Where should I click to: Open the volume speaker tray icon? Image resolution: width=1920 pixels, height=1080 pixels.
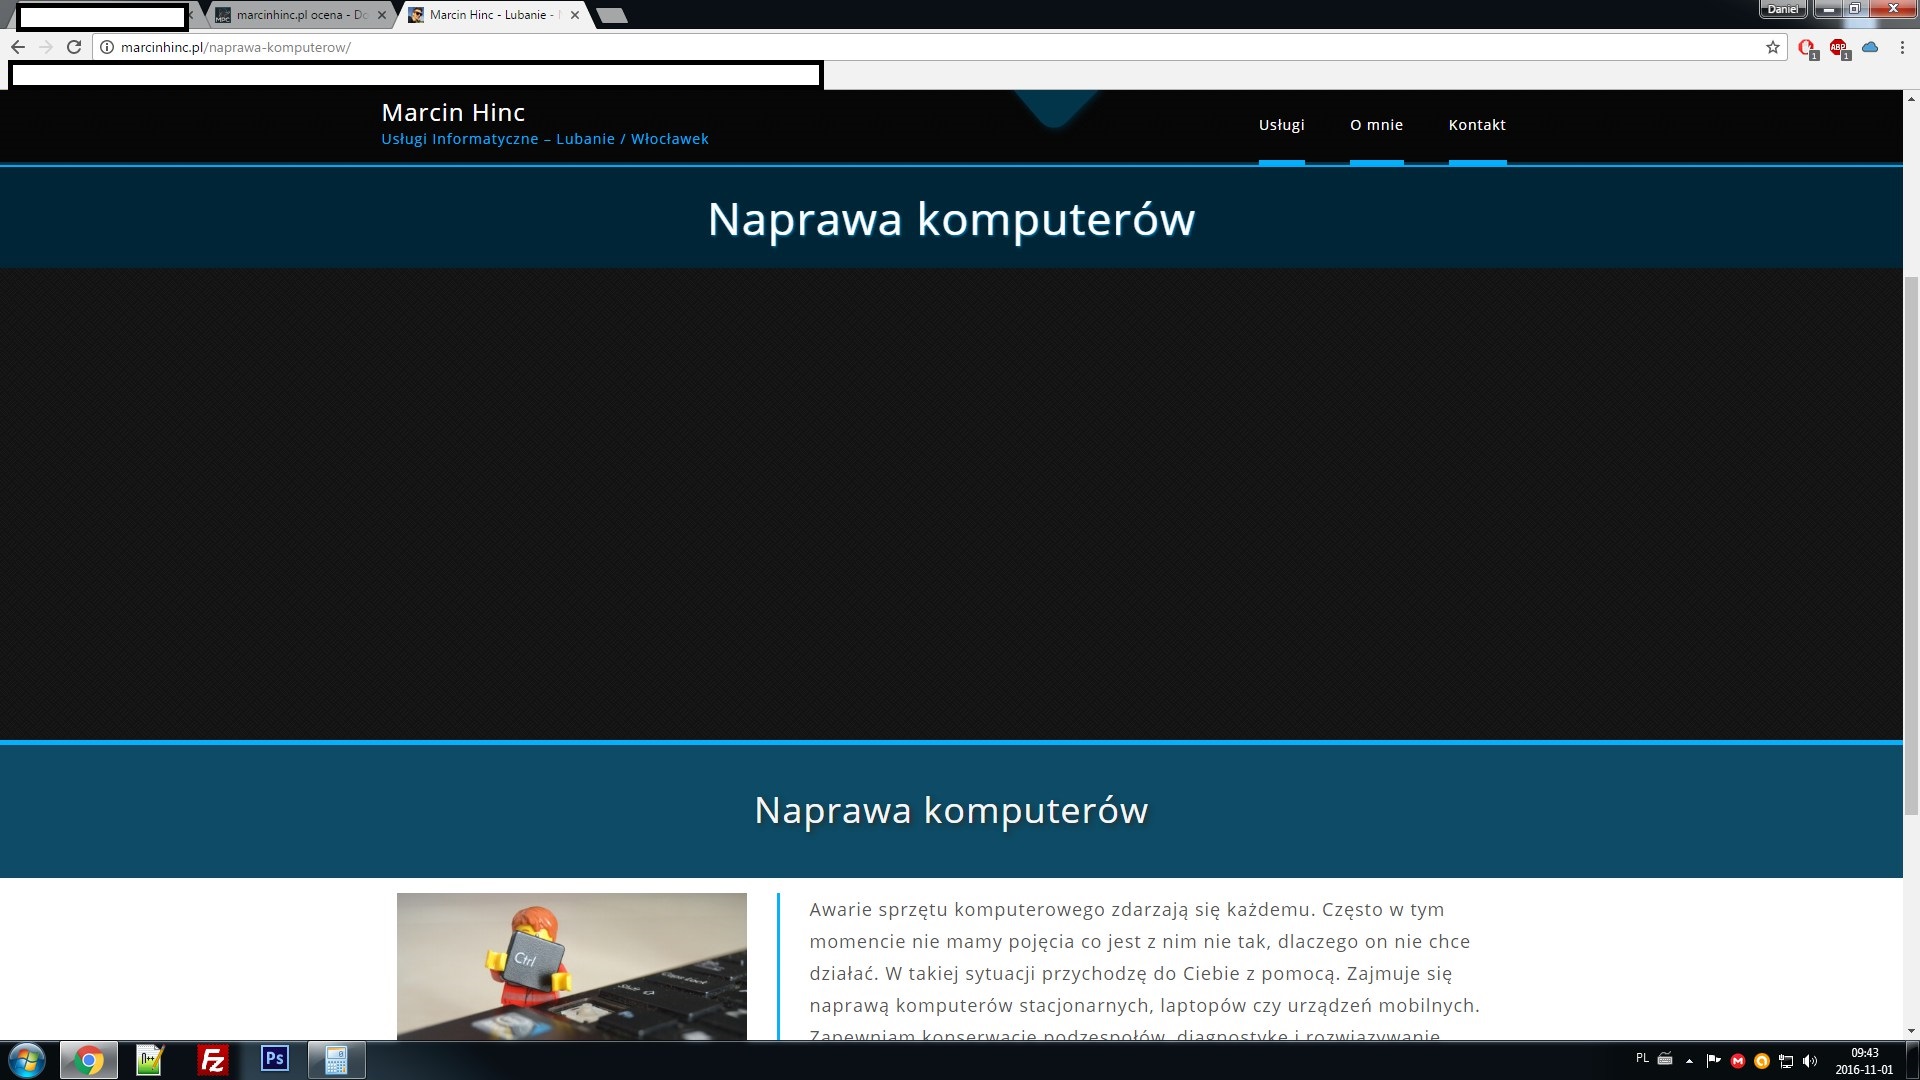coord(1810,1061)
